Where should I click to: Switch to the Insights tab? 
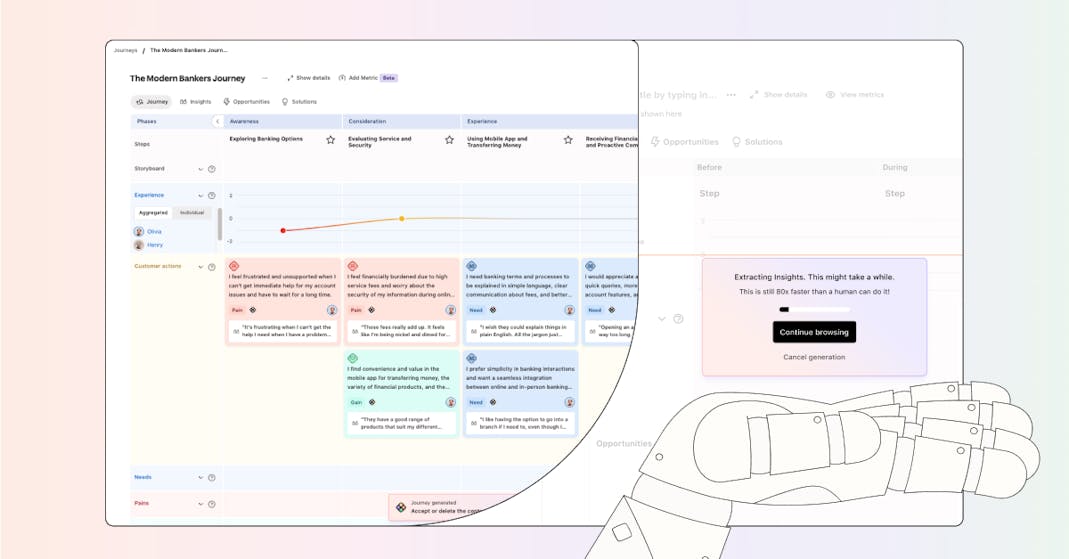[x=196, y=102]
